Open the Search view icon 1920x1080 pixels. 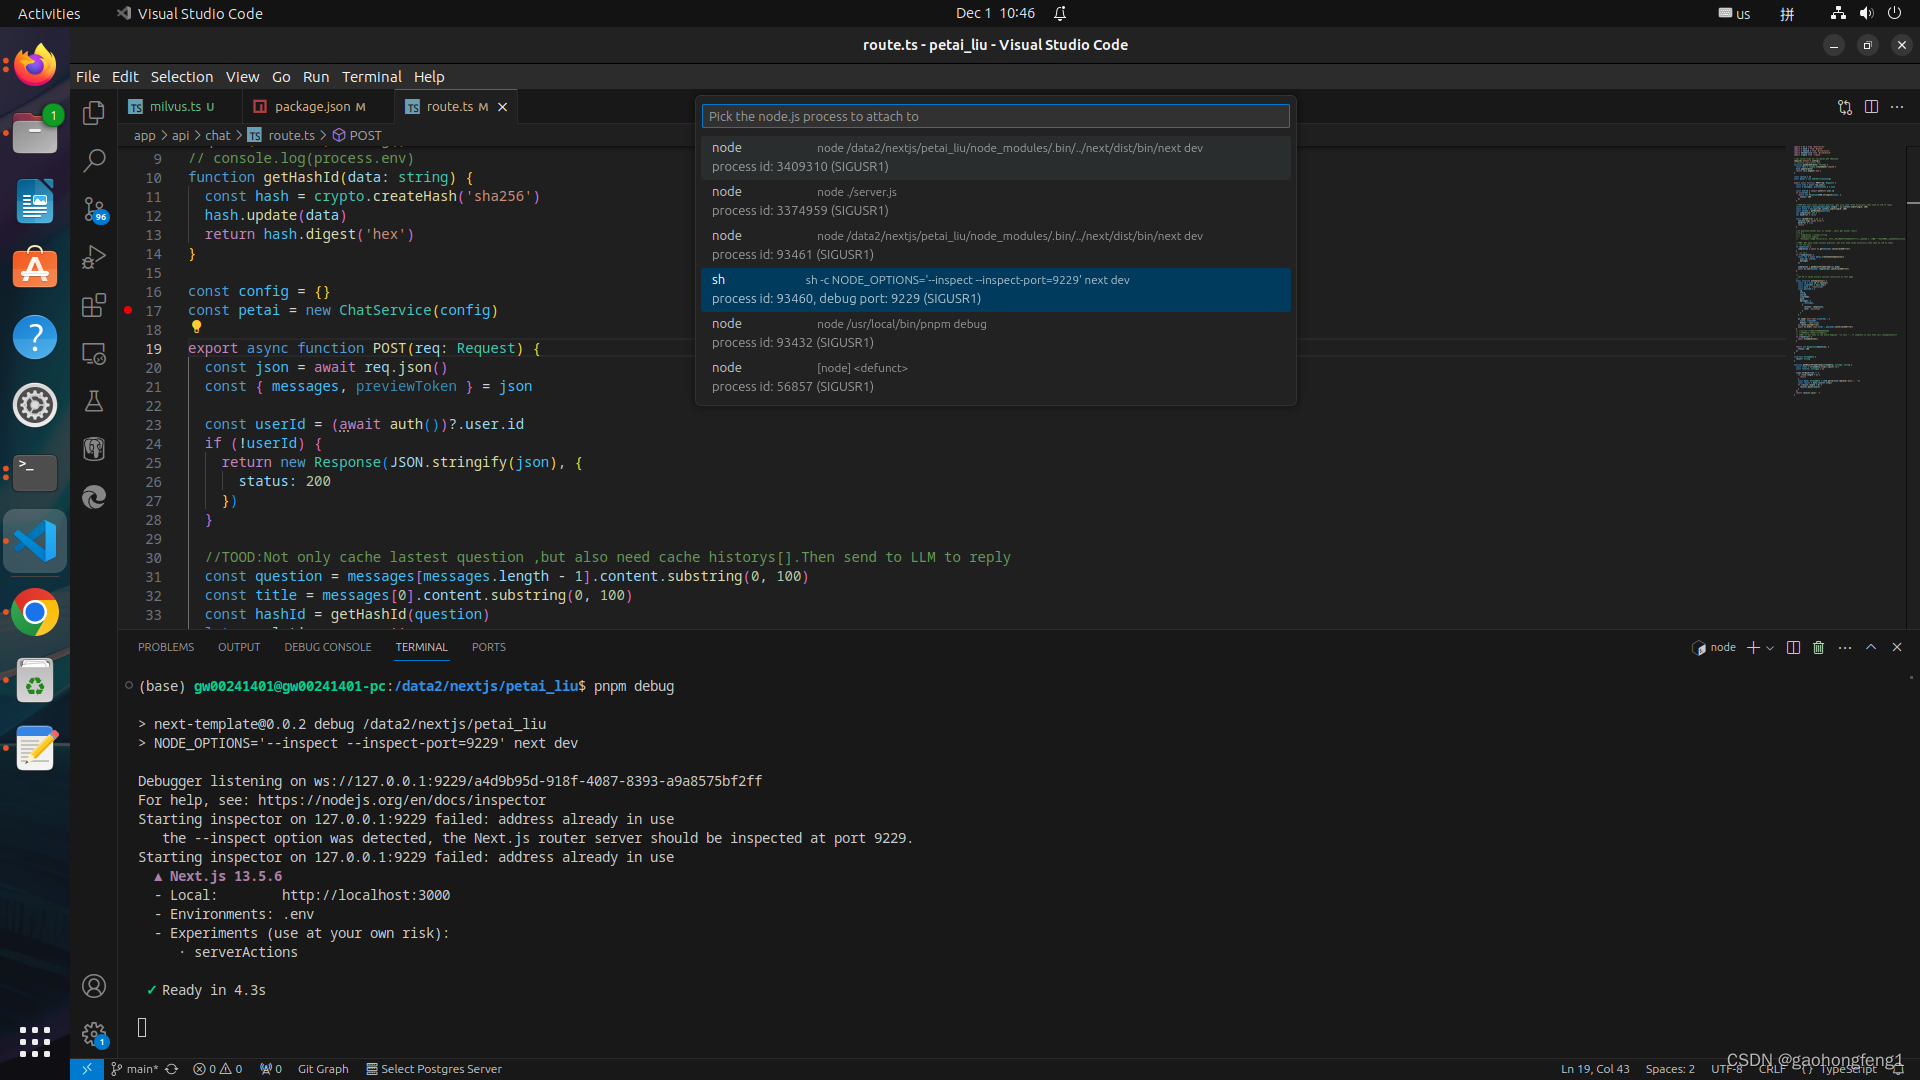point(94,160)
